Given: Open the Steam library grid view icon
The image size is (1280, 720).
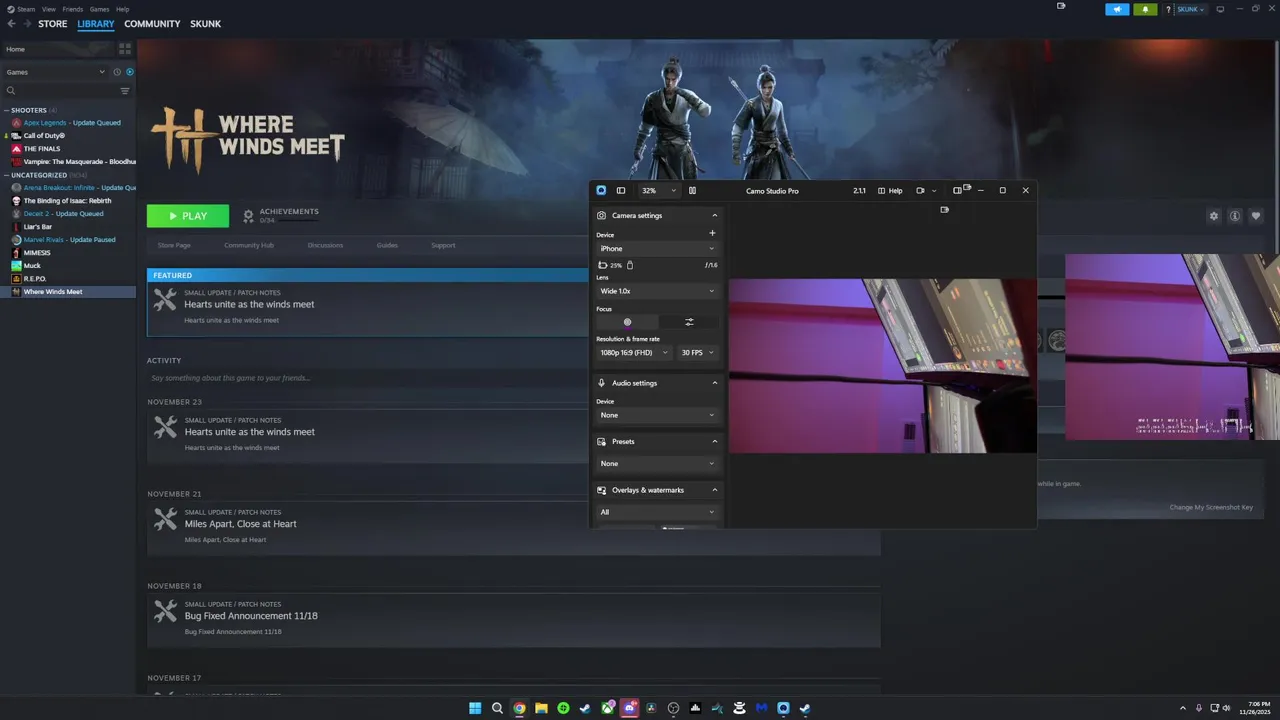Looking at the screenshot, I should [x=125, y=48].
